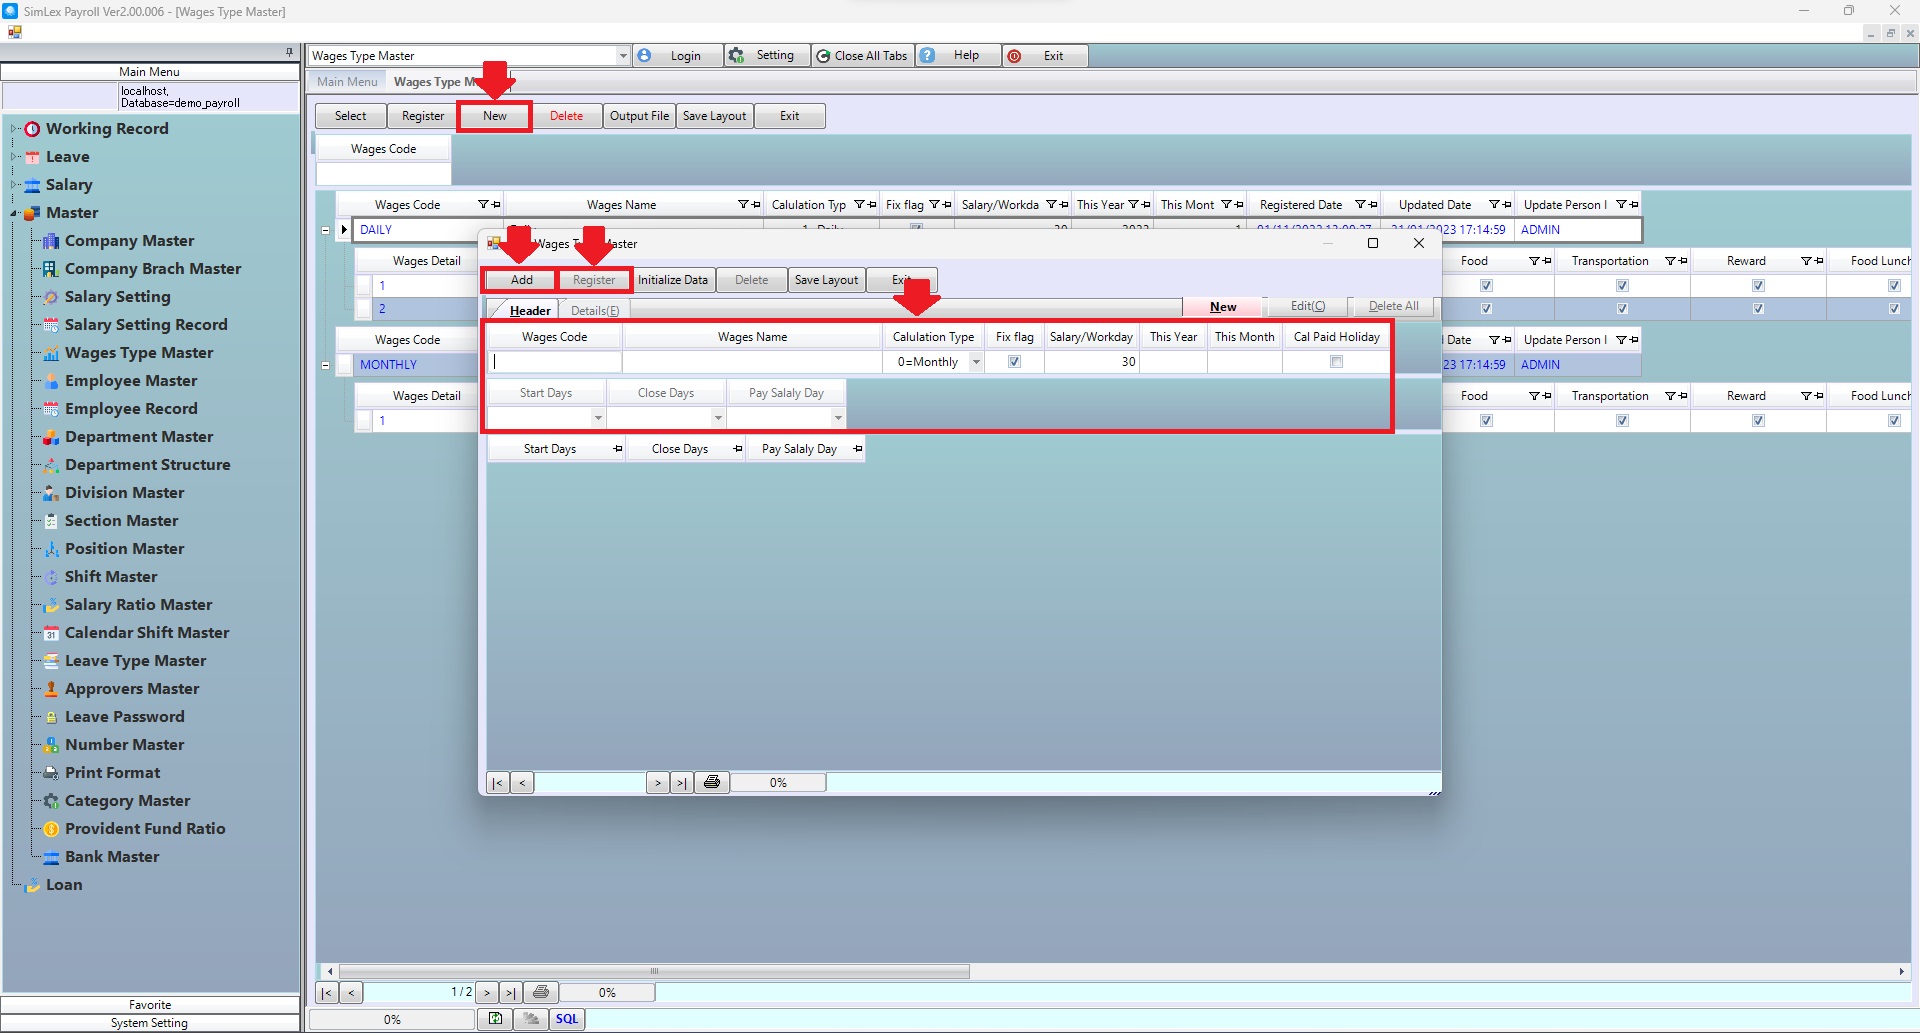
Task: Click the Help question mark icon
Action: (x=928, y=56)
